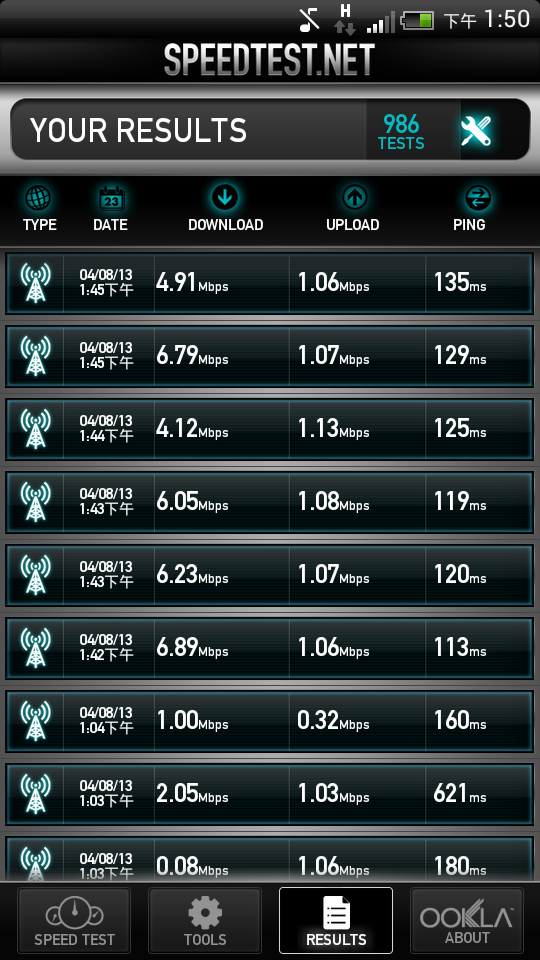Tap the cell tower icon of 4.91 Mbps result
The width and height of the screenshot is (540, 960).
tap(35, 283)
